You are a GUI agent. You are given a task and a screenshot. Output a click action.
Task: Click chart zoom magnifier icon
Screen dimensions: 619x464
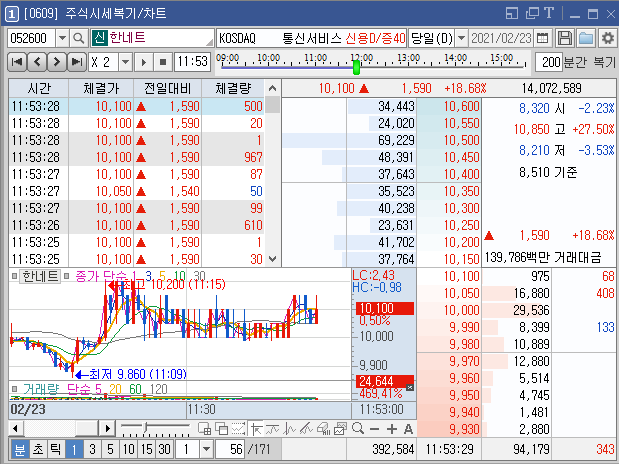tap(358, 428)
